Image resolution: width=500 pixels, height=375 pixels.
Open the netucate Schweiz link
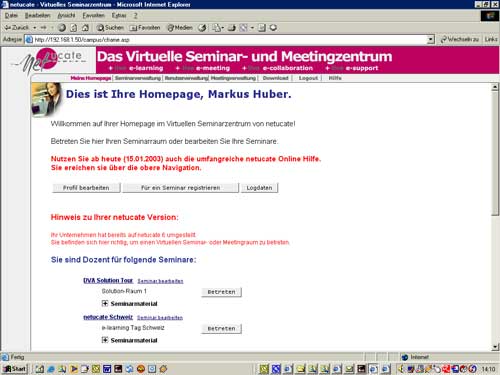coord(108,317)
